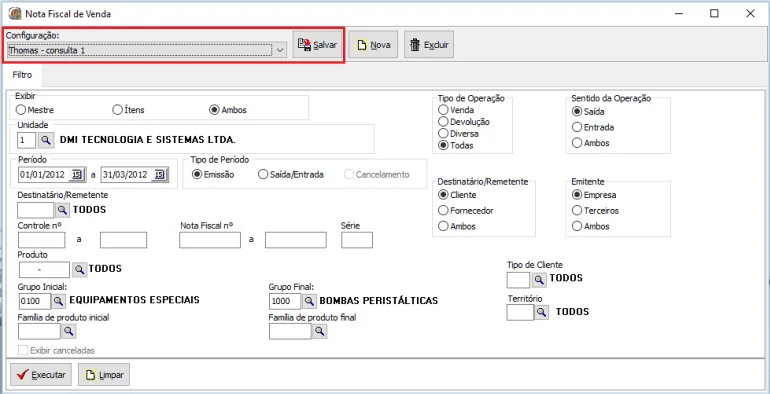Maximize the Nota Fiscal de Venda window
The width and height of the screenshot is (770, 394).
pyautogui.click(x=714, y=14)
